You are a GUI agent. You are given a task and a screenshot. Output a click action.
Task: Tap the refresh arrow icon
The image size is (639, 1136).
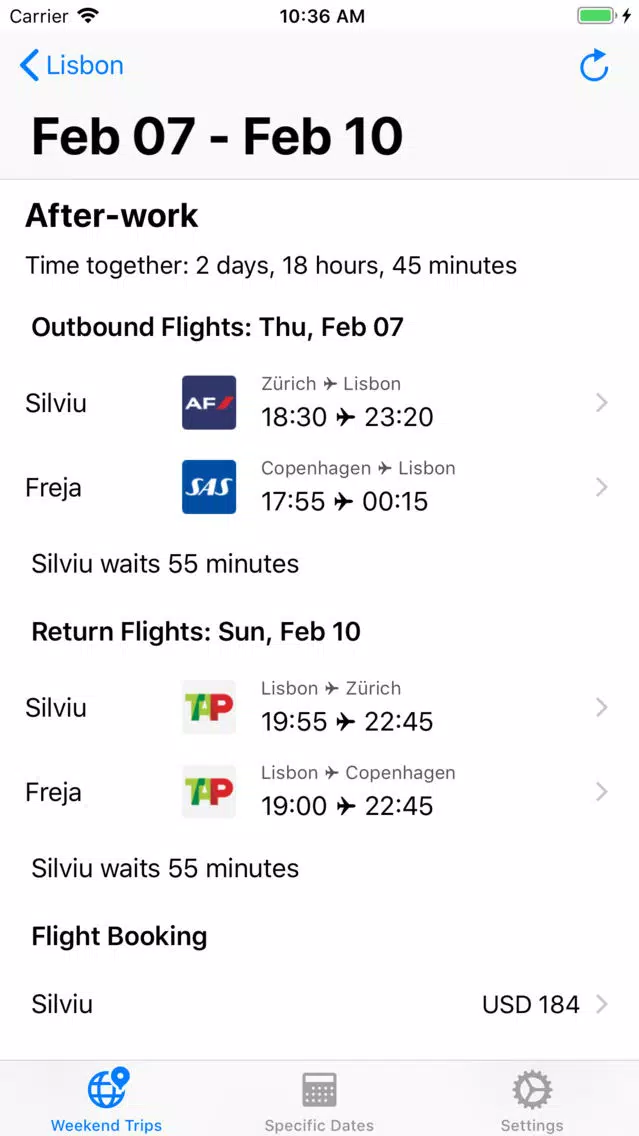coord(594,65)
